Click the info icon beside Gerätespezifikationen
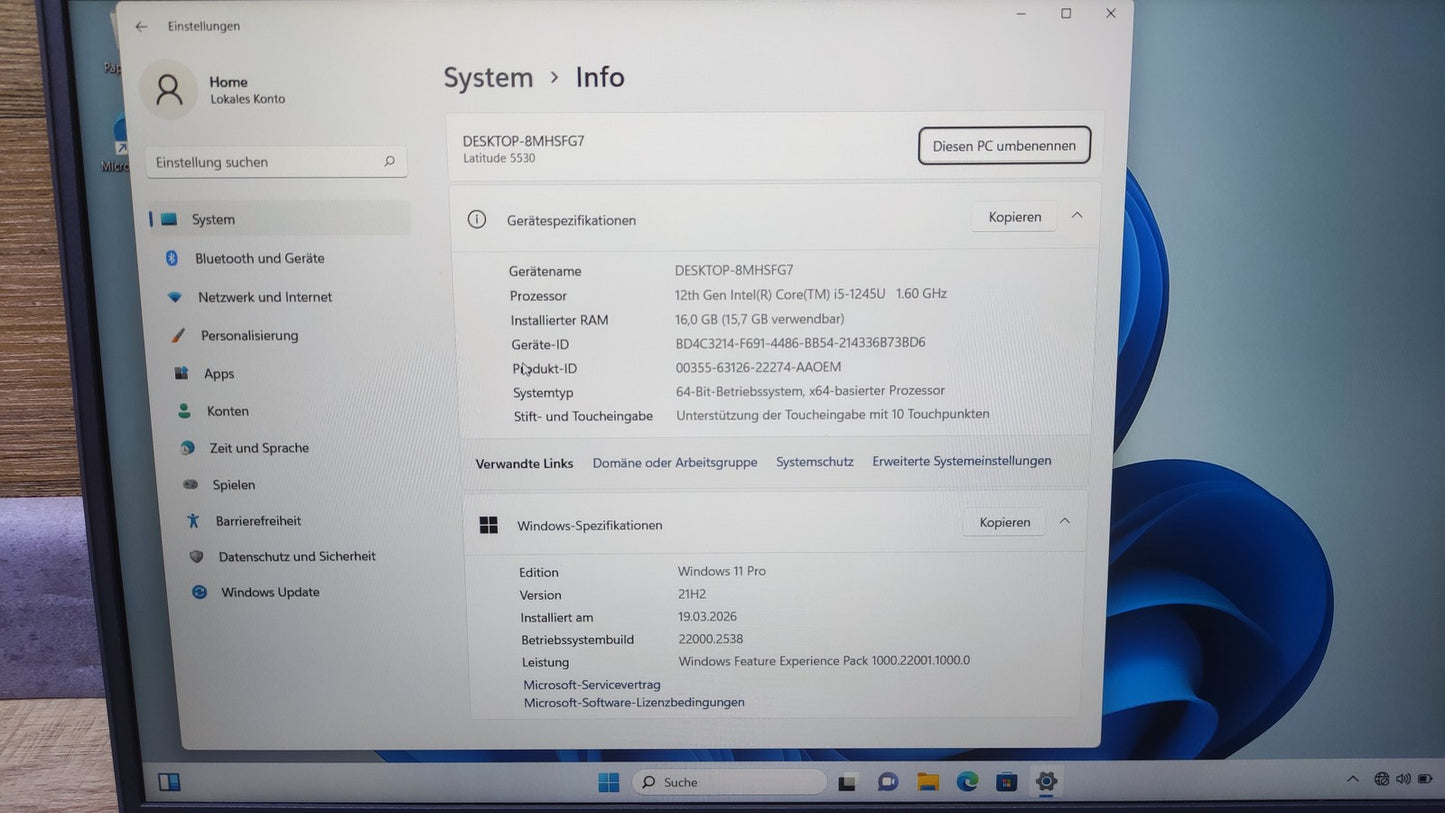 pyautogui.click(x=477, y=219)
